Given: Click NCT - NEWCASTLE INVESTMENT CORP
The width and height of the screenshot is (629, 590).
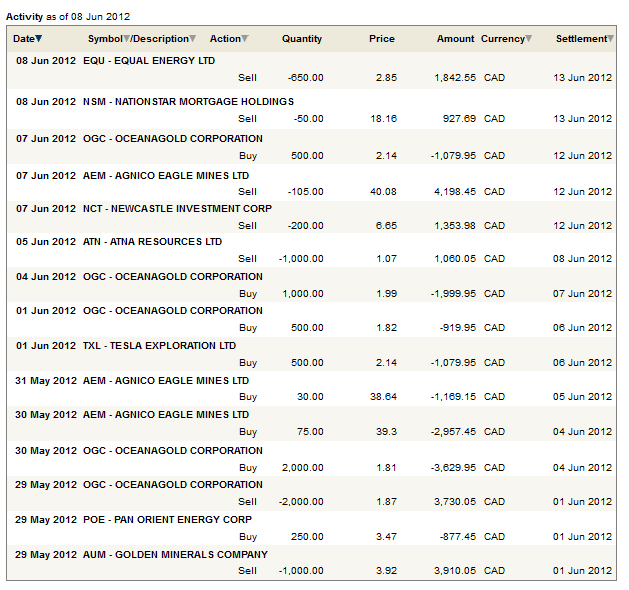Looking at the screenshot, I should click(177, 209).
